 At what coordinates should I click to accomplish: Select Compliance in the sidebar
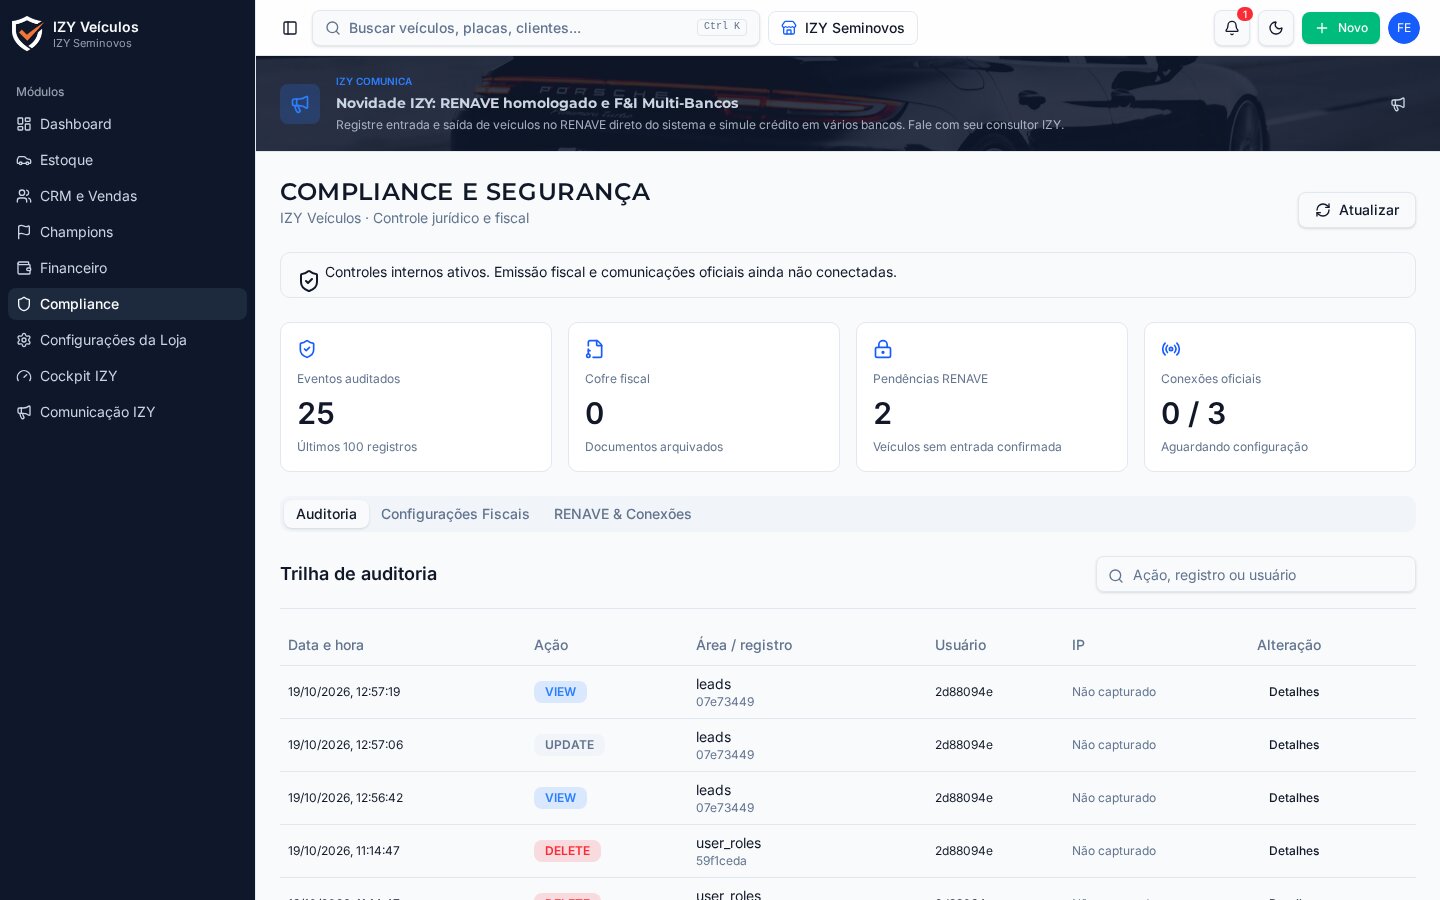(x=127, y=304)
